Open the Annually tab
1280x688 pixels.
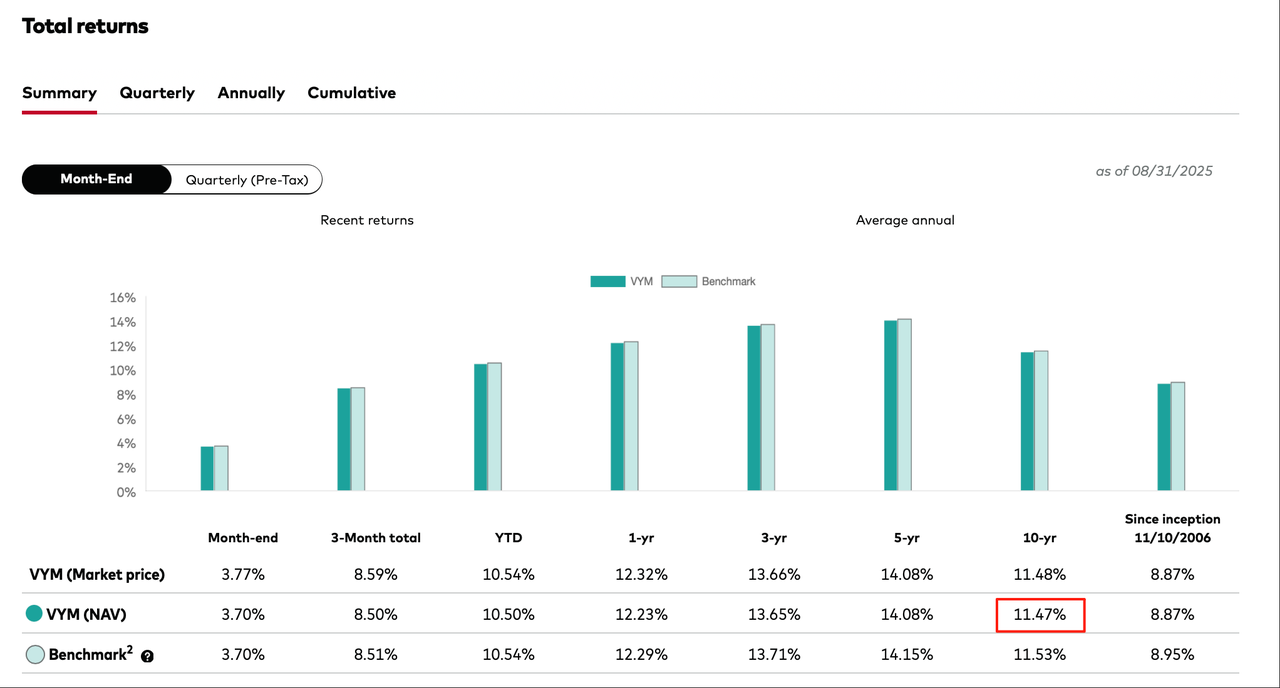(251, 93)
